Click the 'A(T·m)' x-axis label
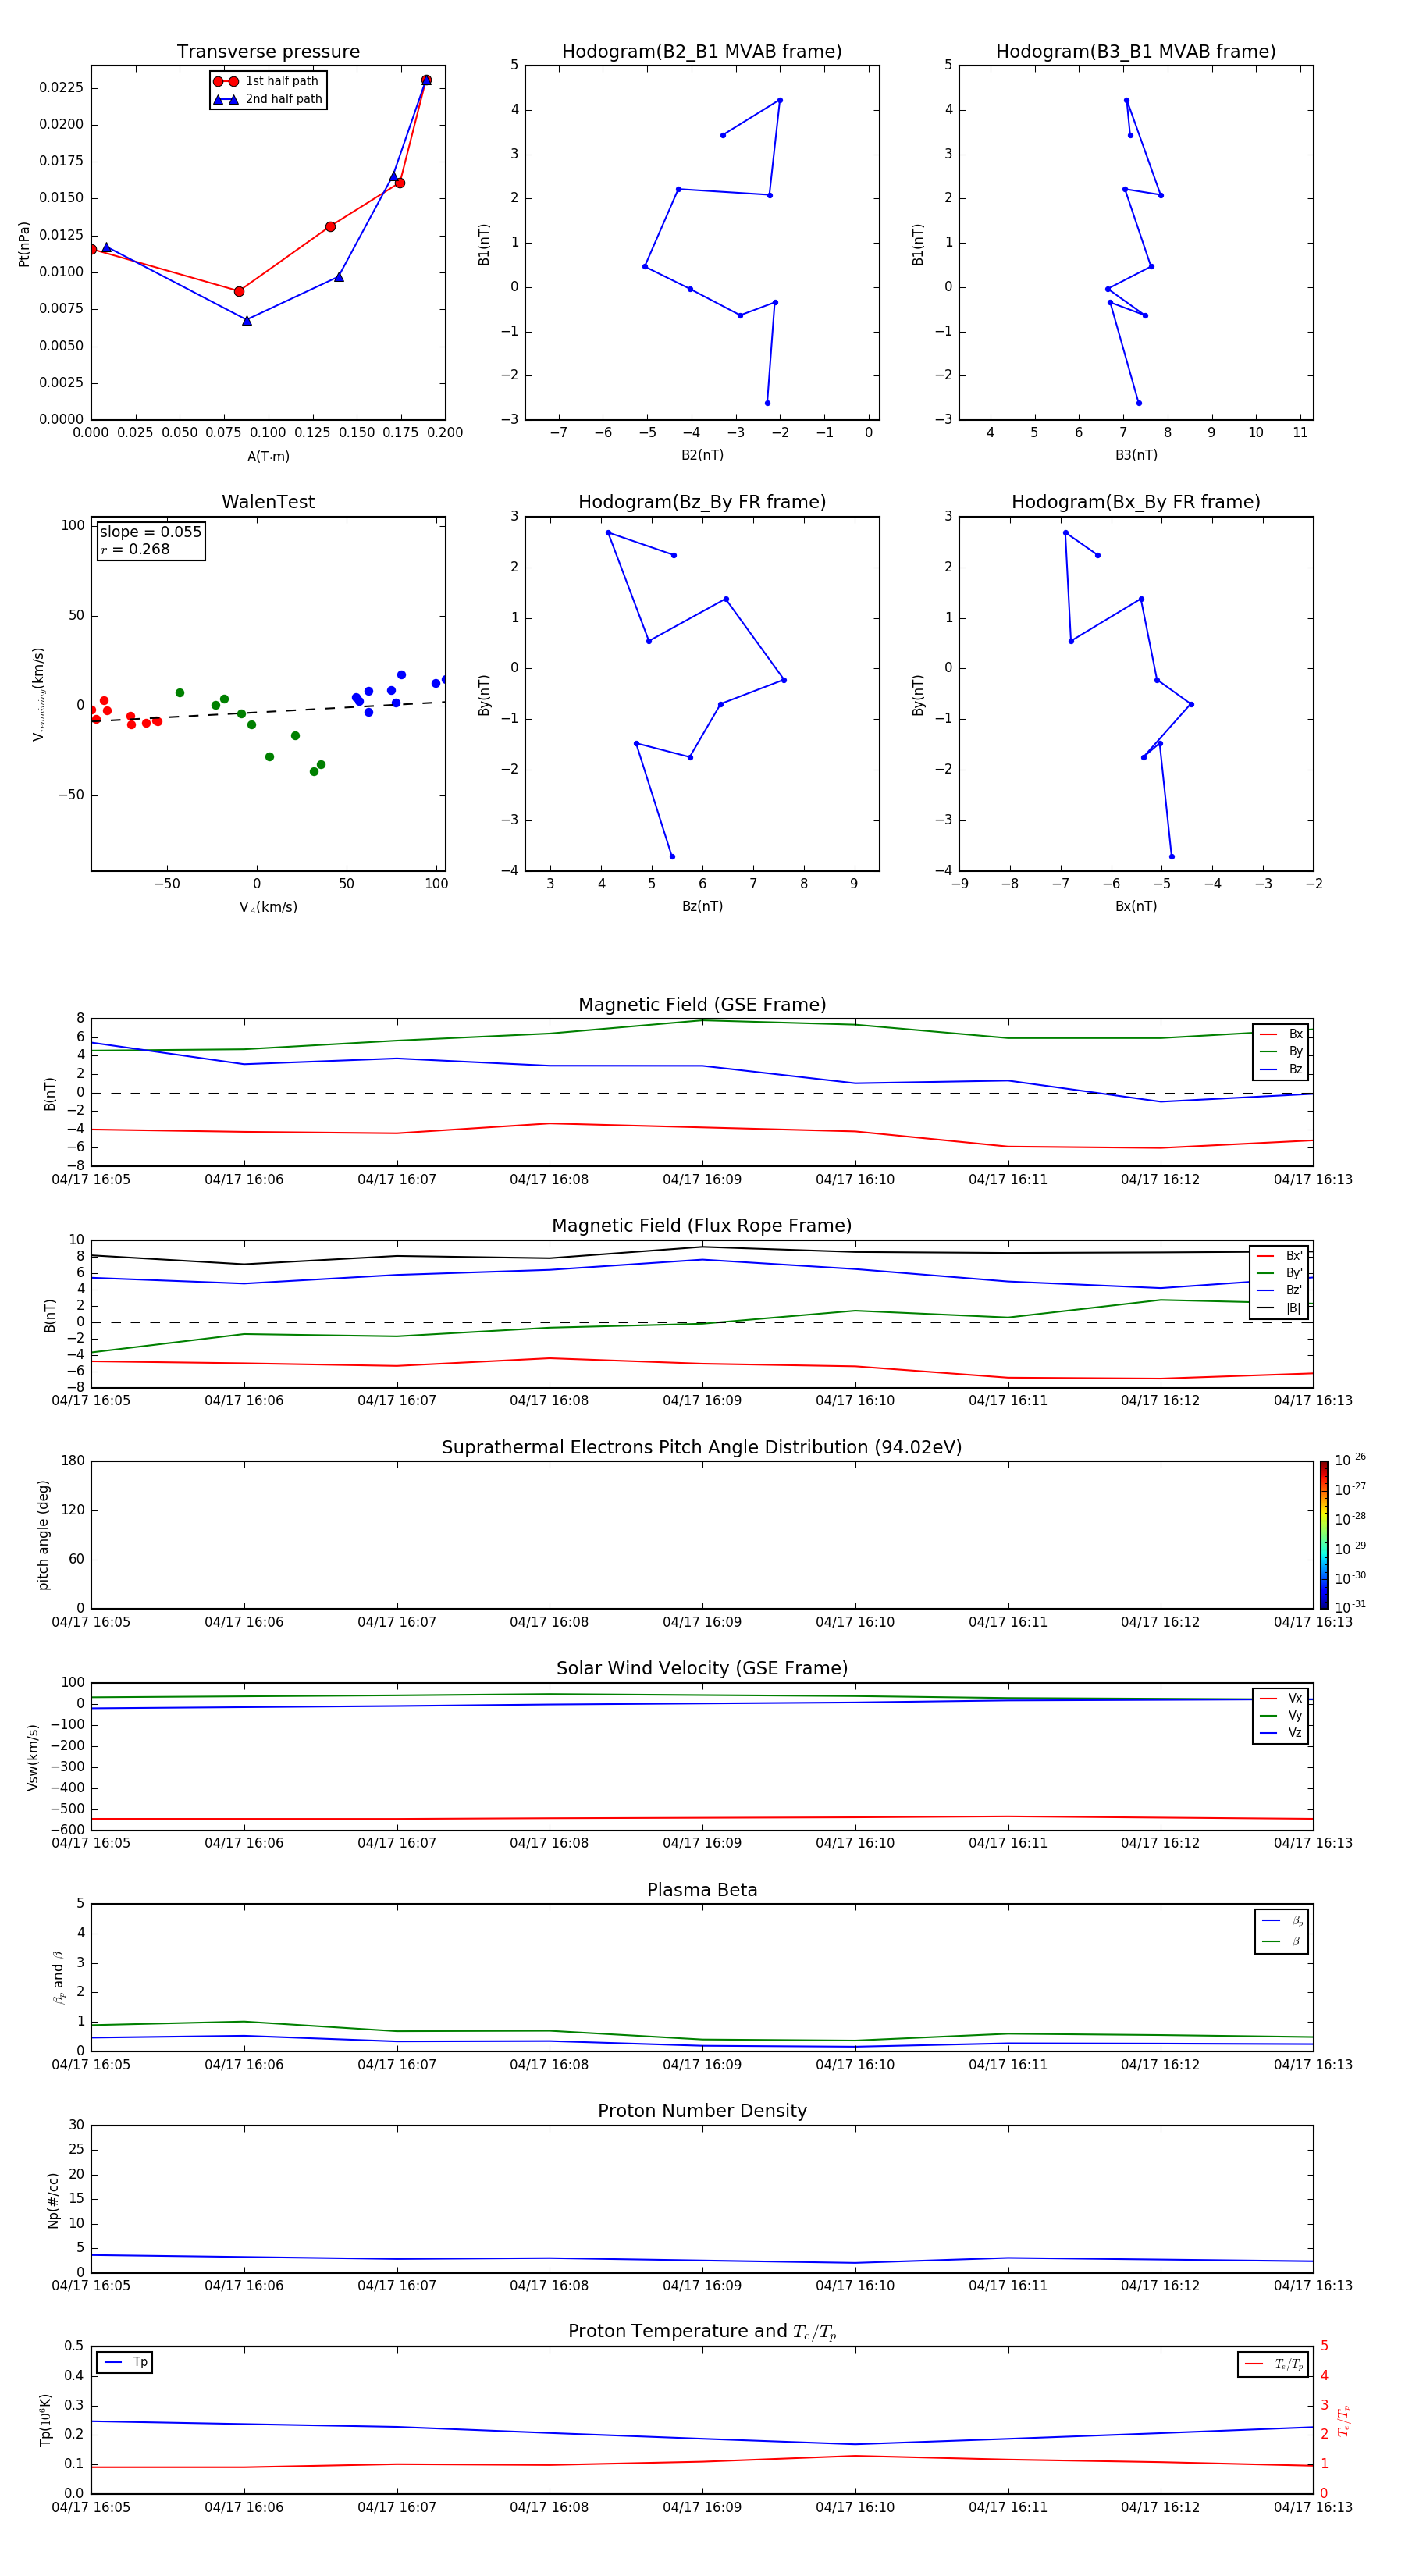1405x2576 pixels. coord(268,457)
